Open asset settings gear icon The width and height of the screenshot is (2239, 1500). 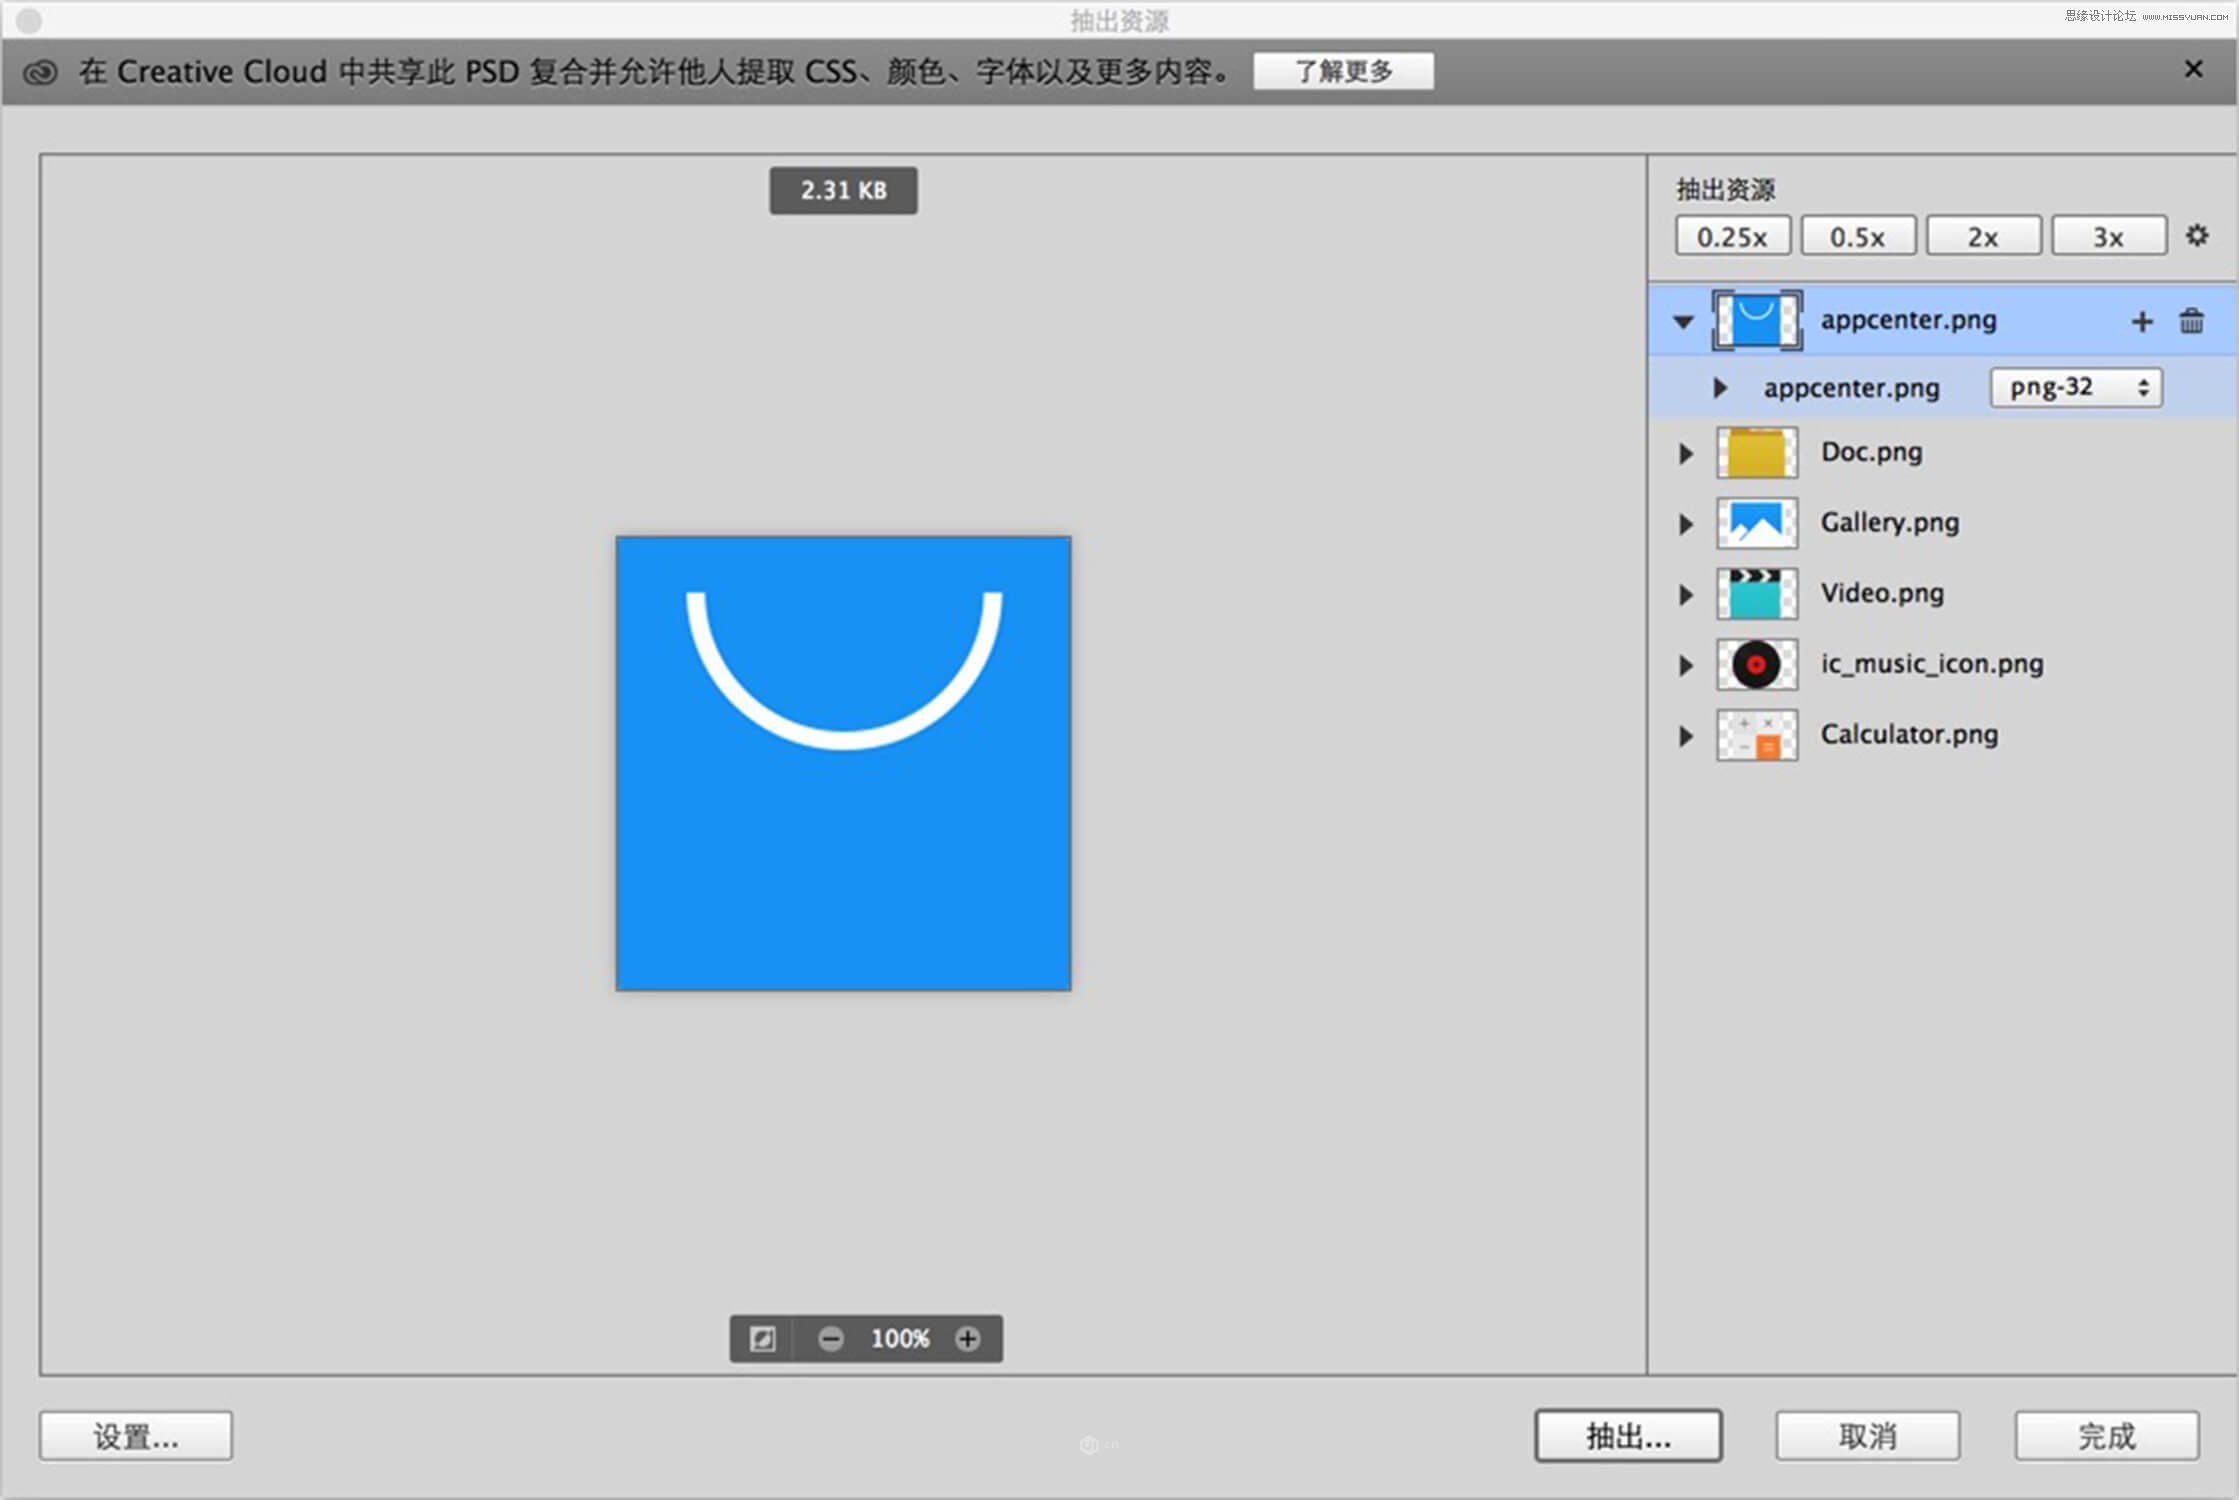2197,235
